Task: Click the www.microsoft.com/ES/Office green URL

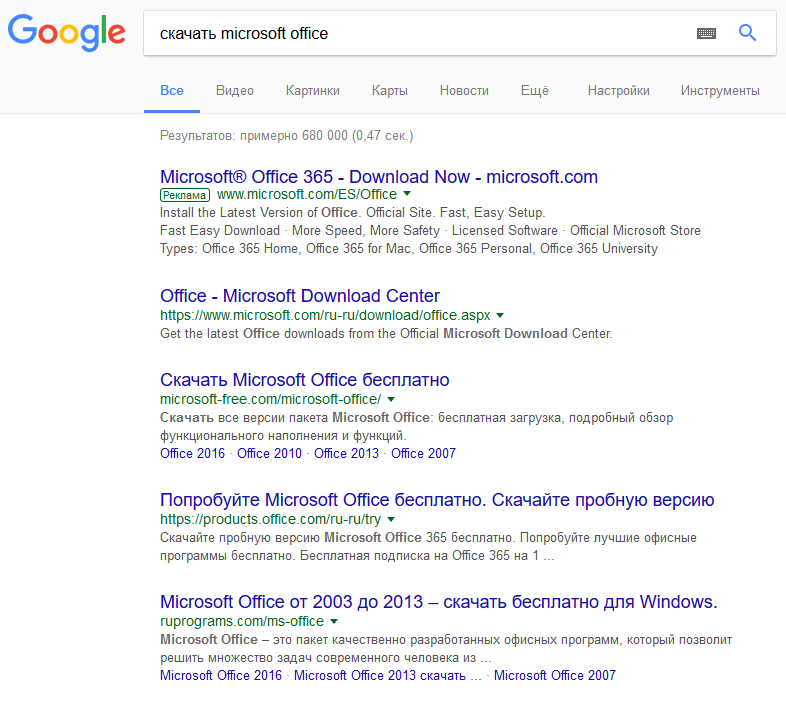Action: [x=307, y=194]
